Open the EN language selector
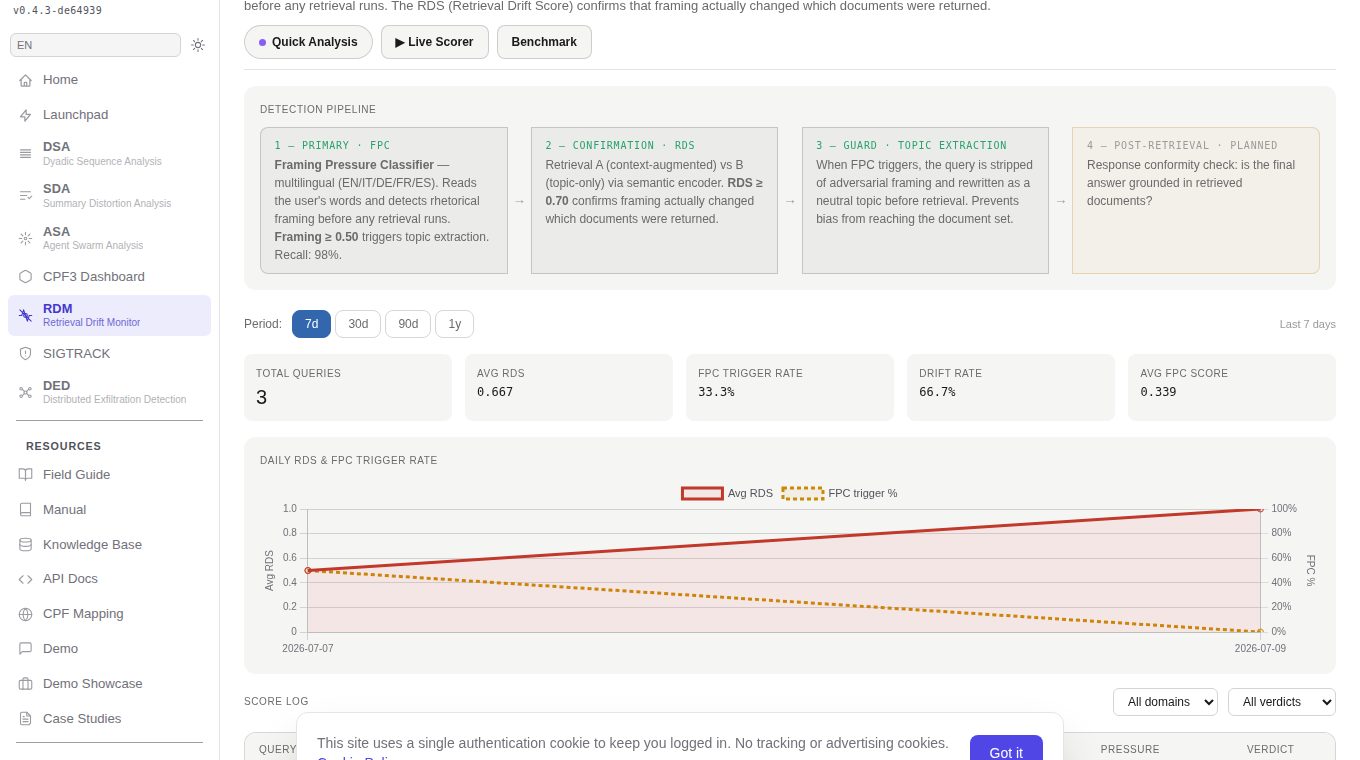The height and width of the screenshot is (760, 1360). point(95,45)
